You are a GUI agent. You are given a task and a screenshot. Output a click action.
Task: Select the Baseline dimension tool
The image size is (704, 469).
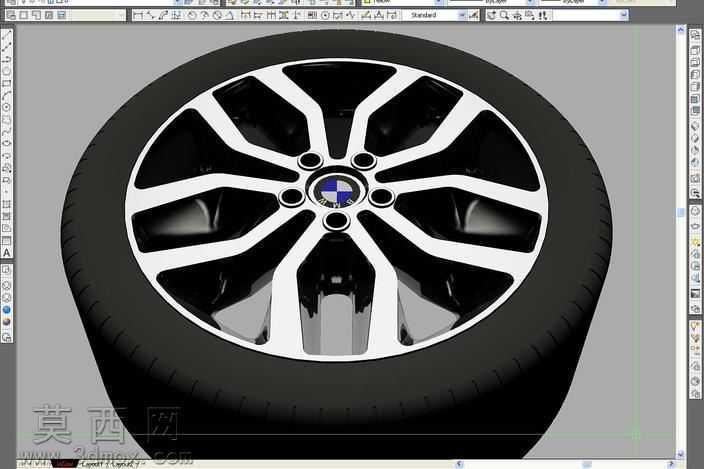coord(258,16)
